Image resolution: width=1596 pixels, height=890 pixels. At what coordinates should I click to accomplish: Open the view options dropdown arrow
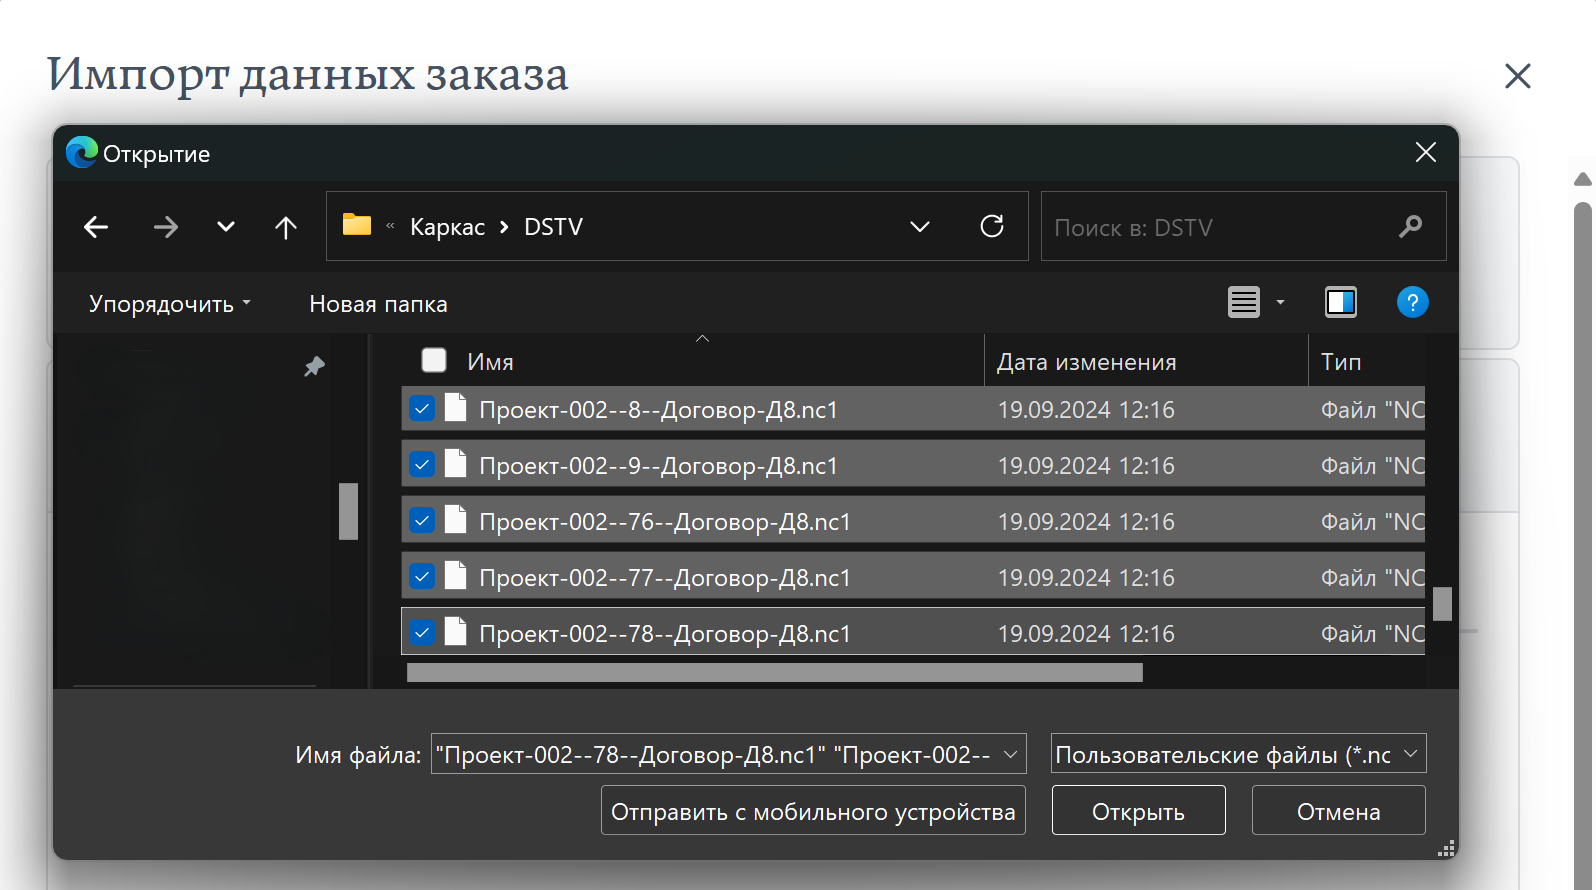(1280, 302)
